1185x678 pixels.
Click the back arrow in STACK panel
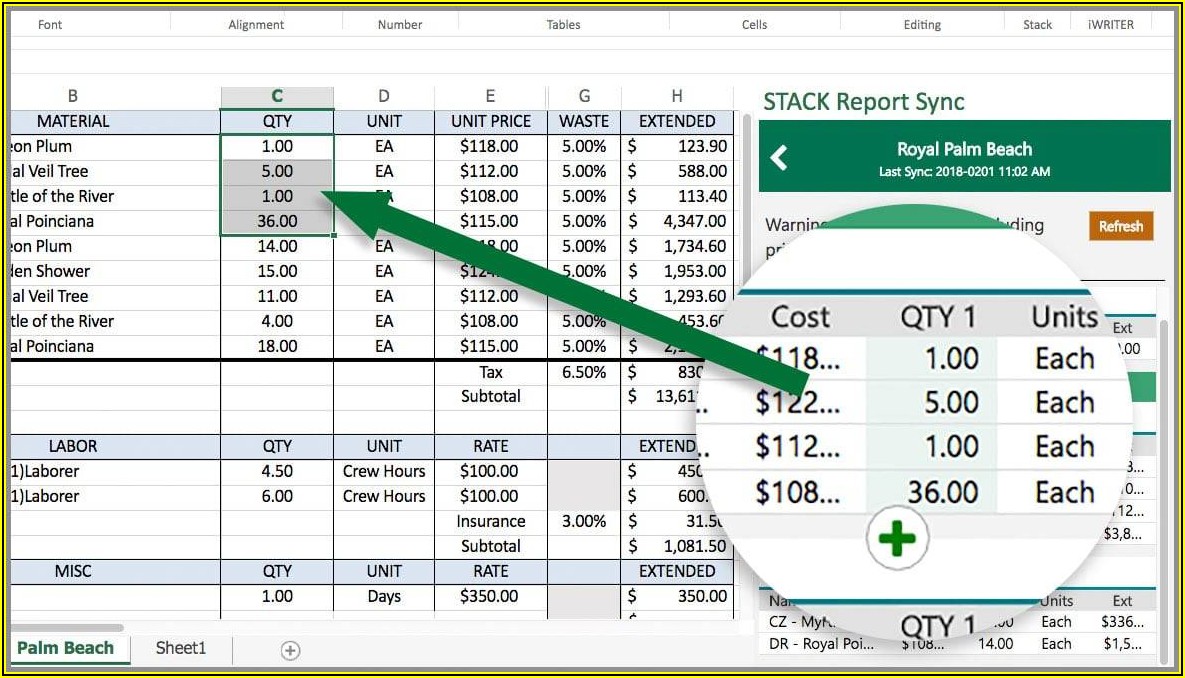pyautogui.click(x=779, y=157)
